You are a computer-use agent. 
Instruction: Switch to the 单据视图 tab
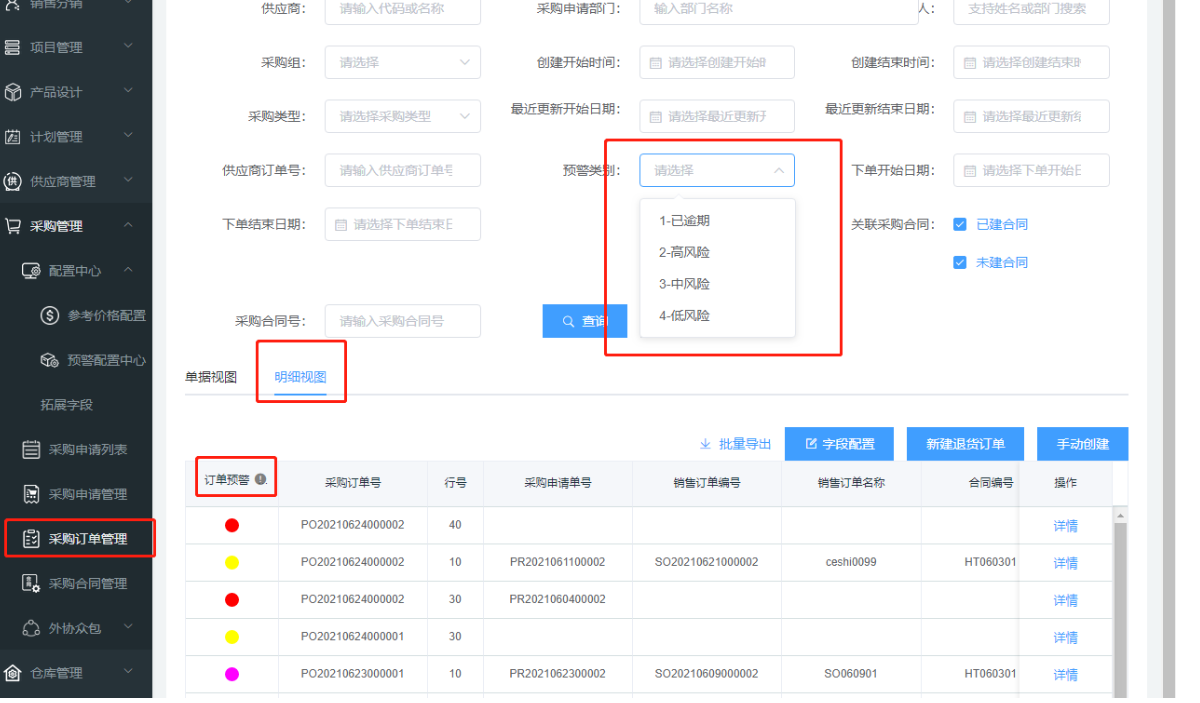[211, 377]
